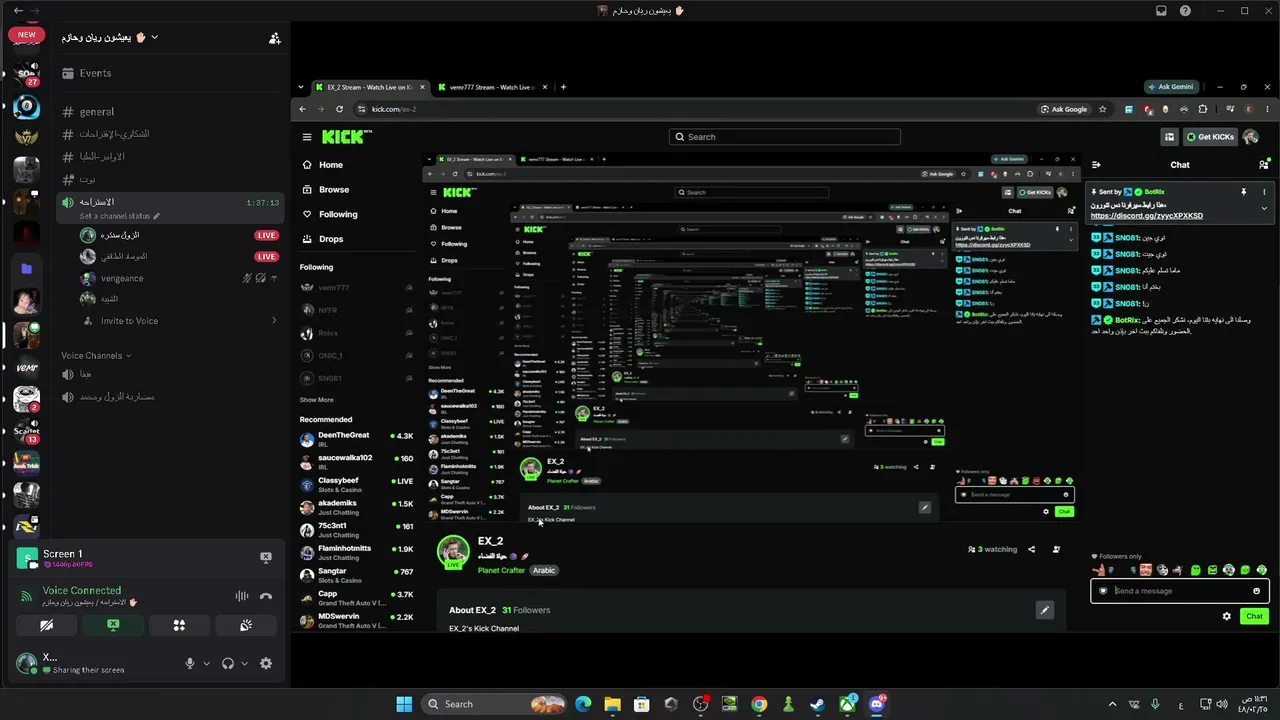Open Discord help question mark icon
This screenshot has width=1280, height=720.
pos(1185,11)
